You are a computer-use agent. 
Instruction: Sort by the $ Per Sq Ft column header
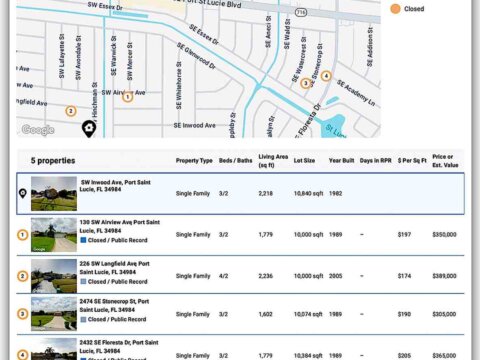[x=412, y=161]
